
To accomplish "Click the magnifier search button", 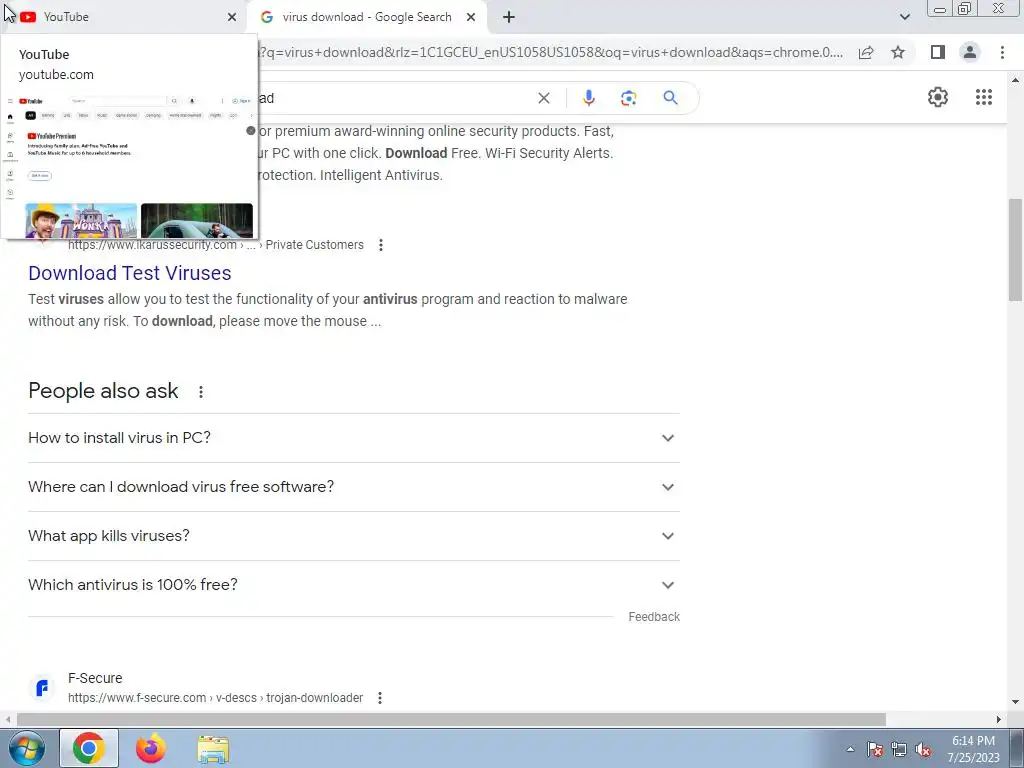I will [x=670, y=98].
